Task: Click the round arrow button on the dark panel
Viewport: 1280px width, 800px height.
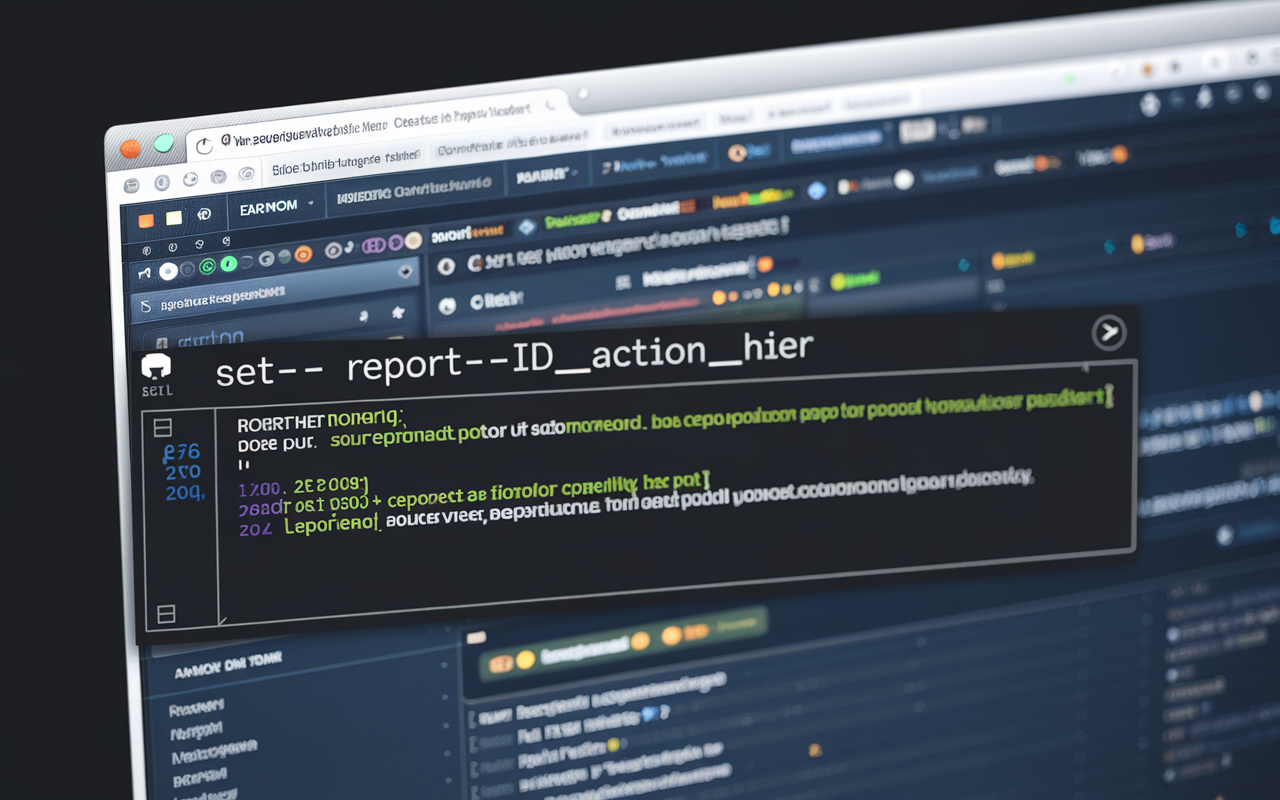Action: (1109, 333)
